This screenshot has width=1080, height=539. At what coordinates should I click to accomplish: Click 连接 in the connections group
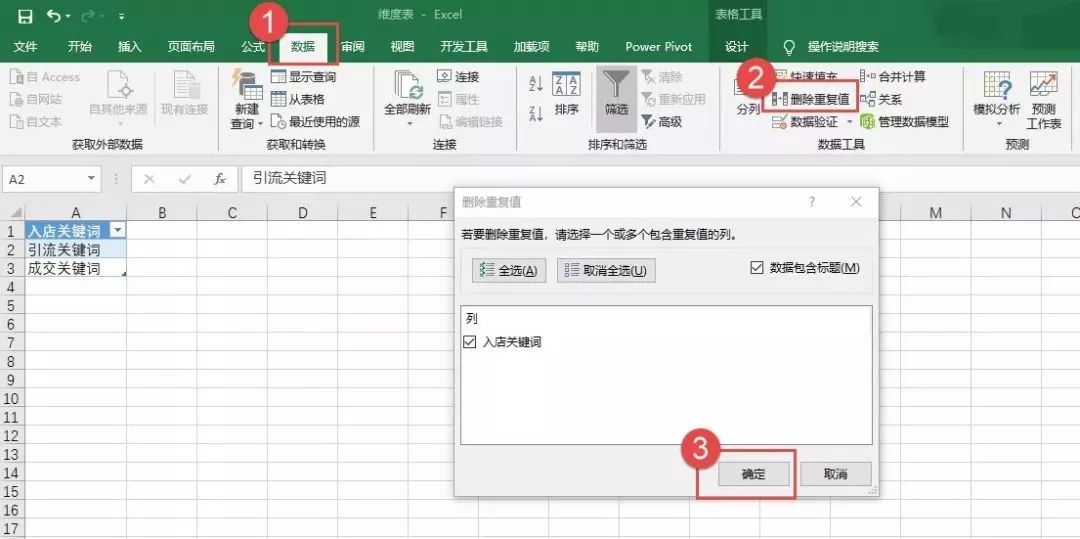459,77
